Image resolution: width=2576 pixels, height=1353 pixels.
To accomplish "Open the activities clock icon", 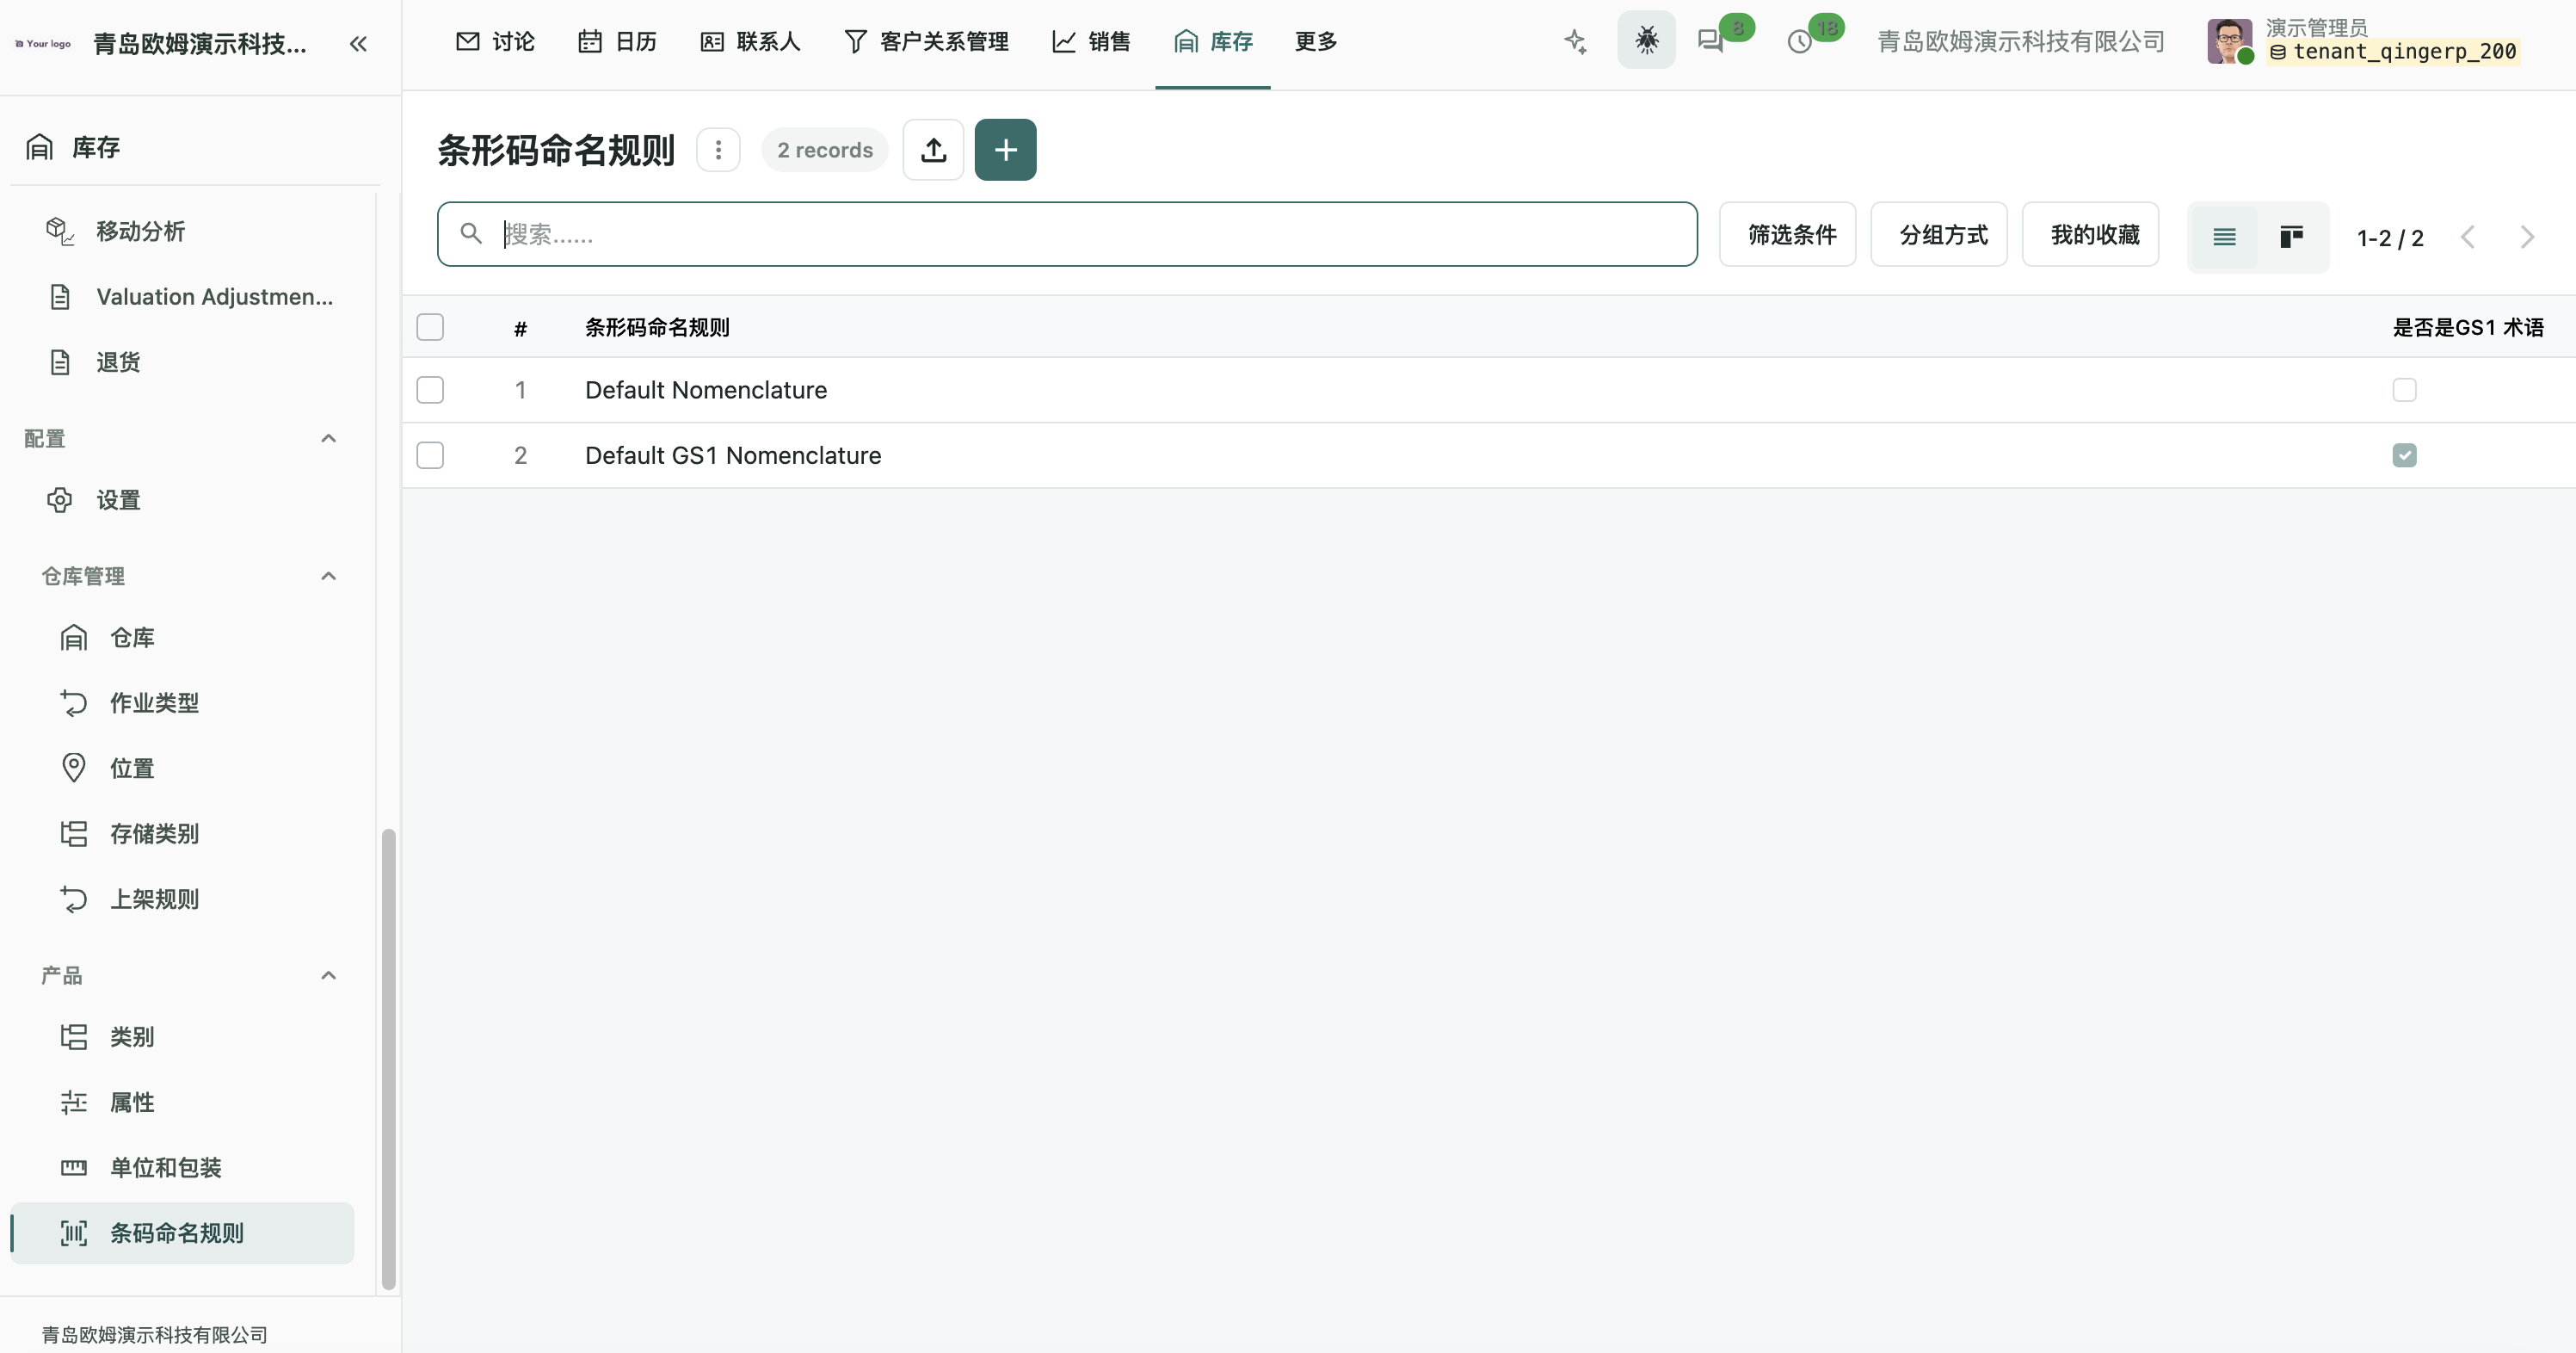I will [1799, 41].
